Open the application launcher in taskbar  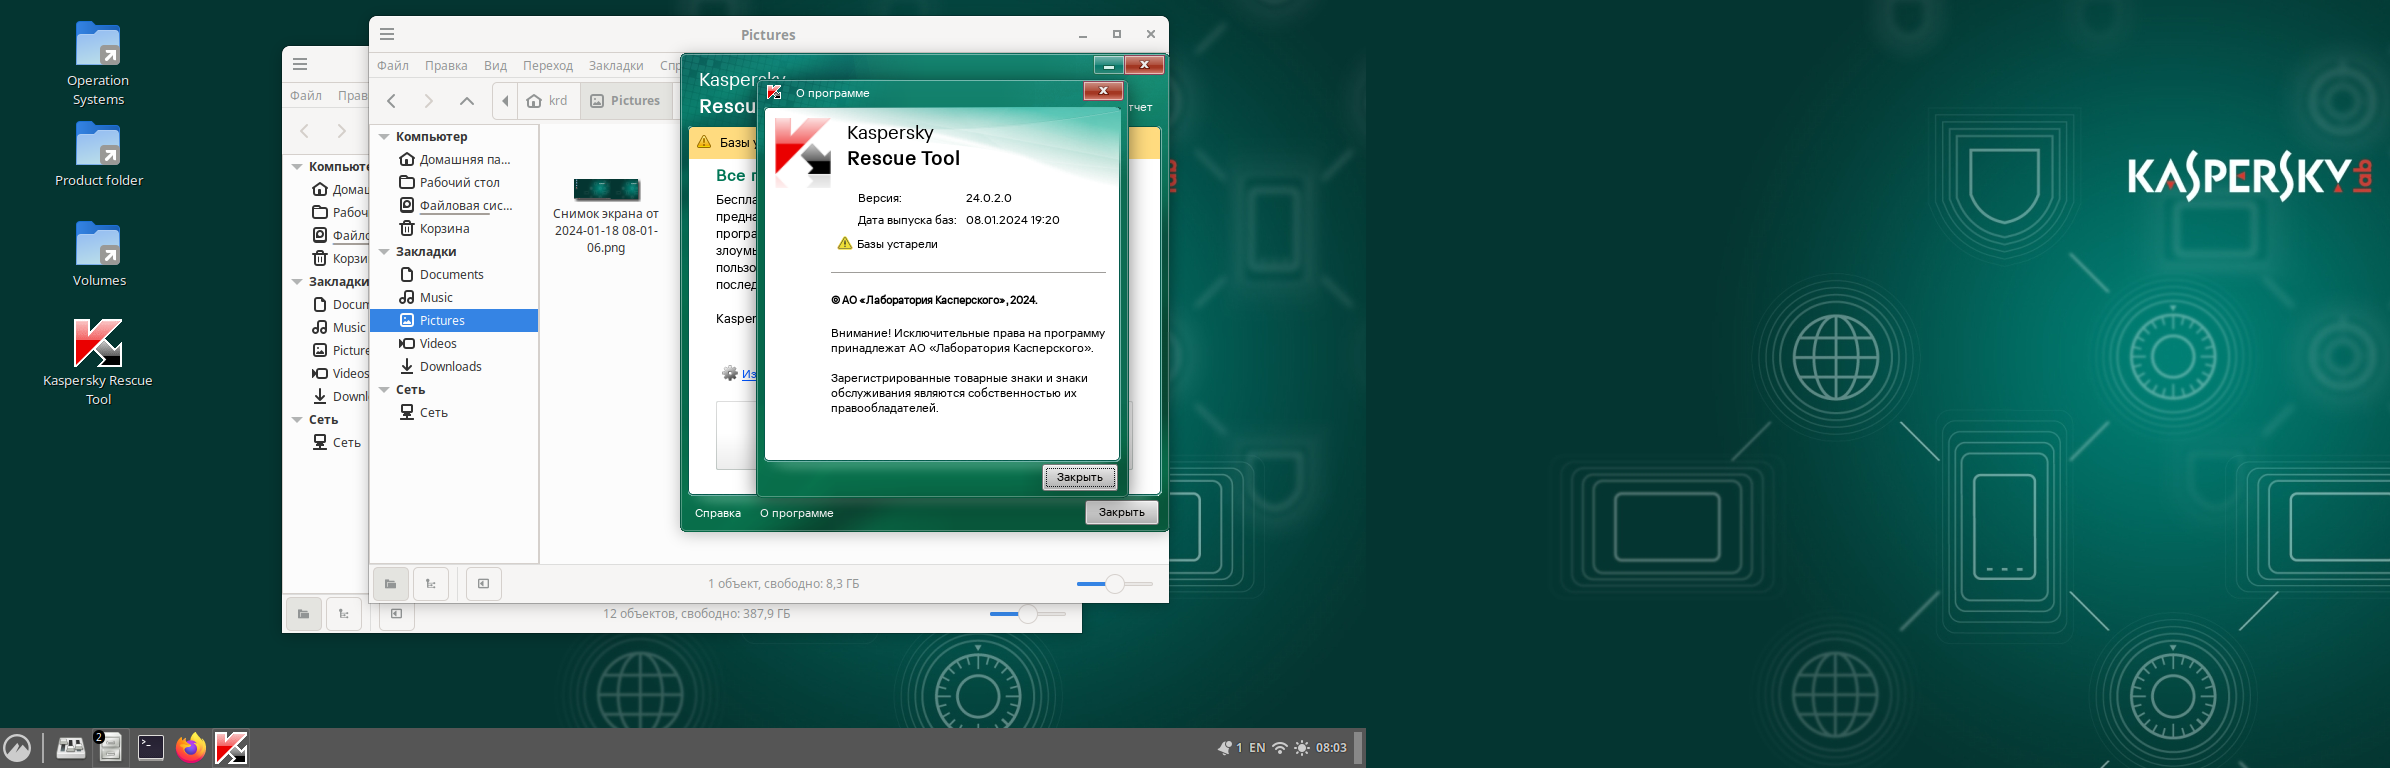17,747
